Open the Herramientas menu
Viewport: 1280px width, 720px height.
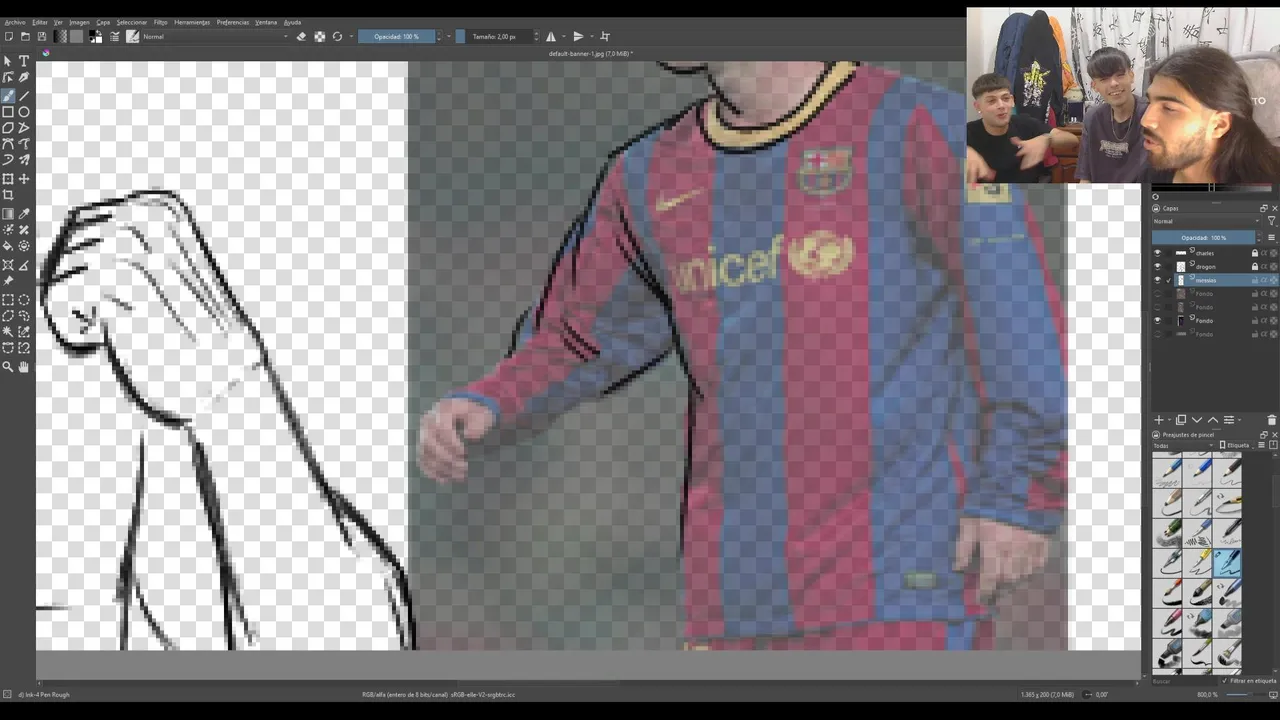click(x=192, y=22)
